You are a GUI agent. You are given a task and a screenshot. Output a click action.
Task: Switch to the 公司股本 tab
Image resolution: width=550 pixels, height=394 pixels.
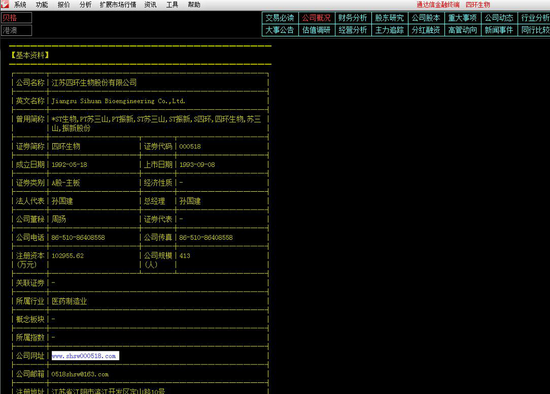click(426, 18)
